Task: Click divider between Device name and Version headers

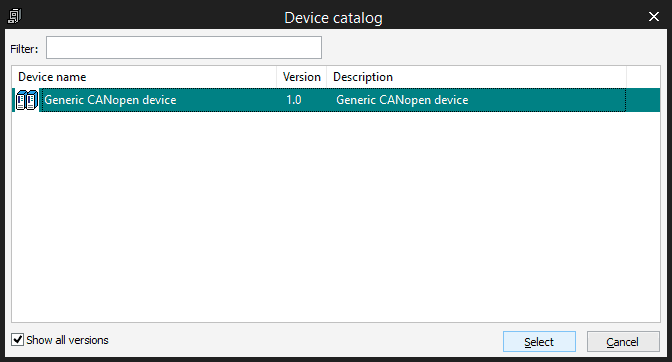Action: [276, 77]
